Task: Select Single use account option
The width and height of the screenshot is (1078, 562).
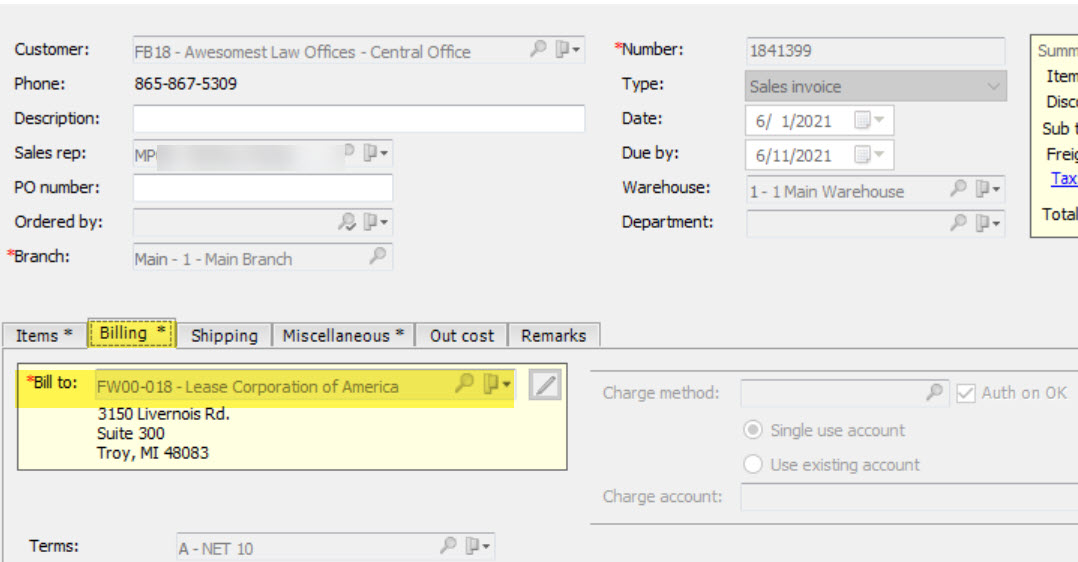Action: [x=753, y=430]
